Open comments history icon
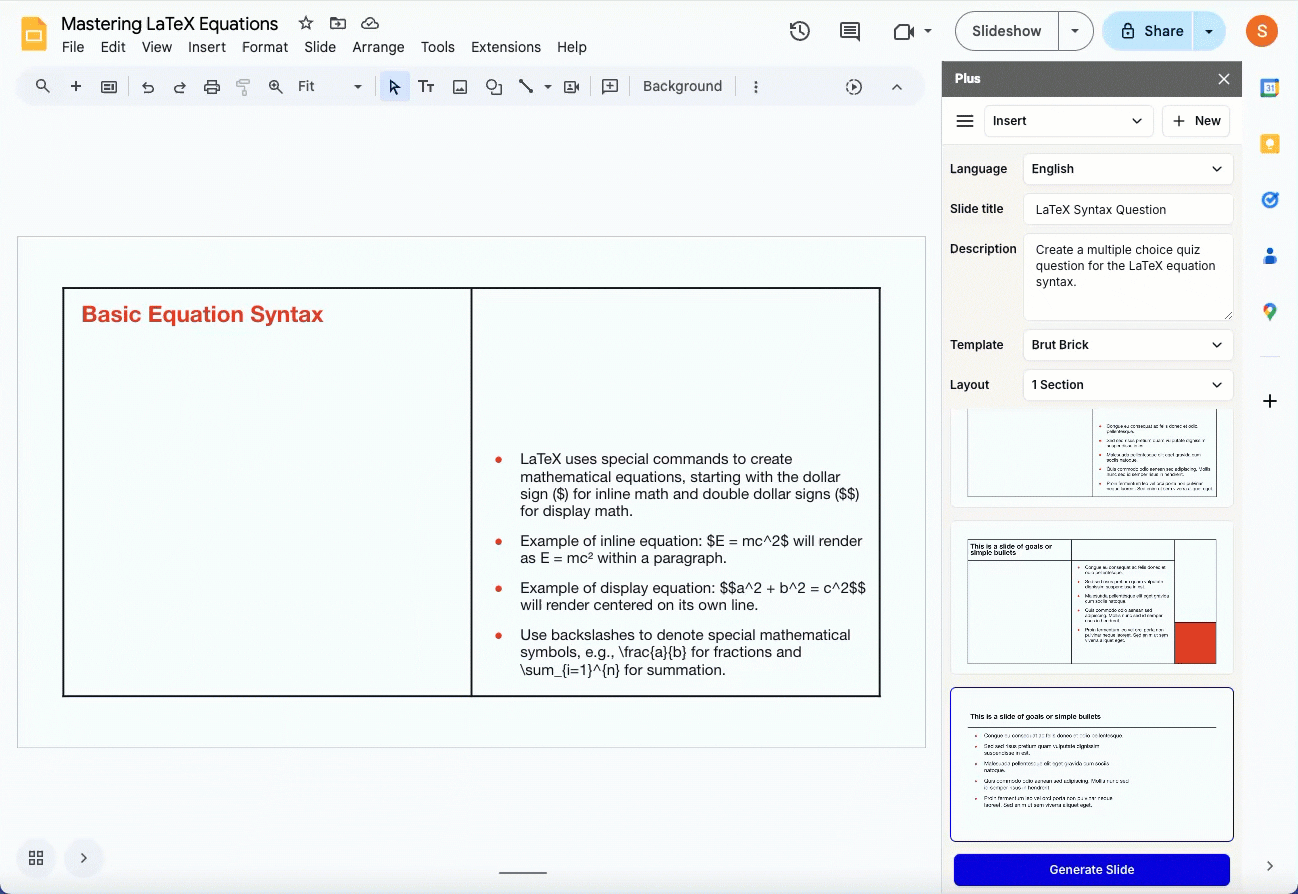Viewport: 1298px width, 894px height. (850, 31)
